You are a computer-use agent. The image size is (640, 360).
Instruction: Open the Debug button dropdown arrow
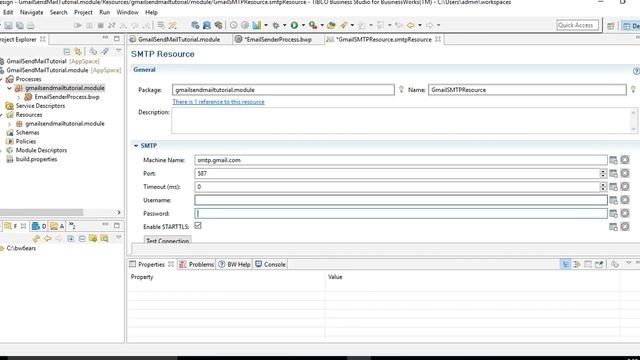284,25
